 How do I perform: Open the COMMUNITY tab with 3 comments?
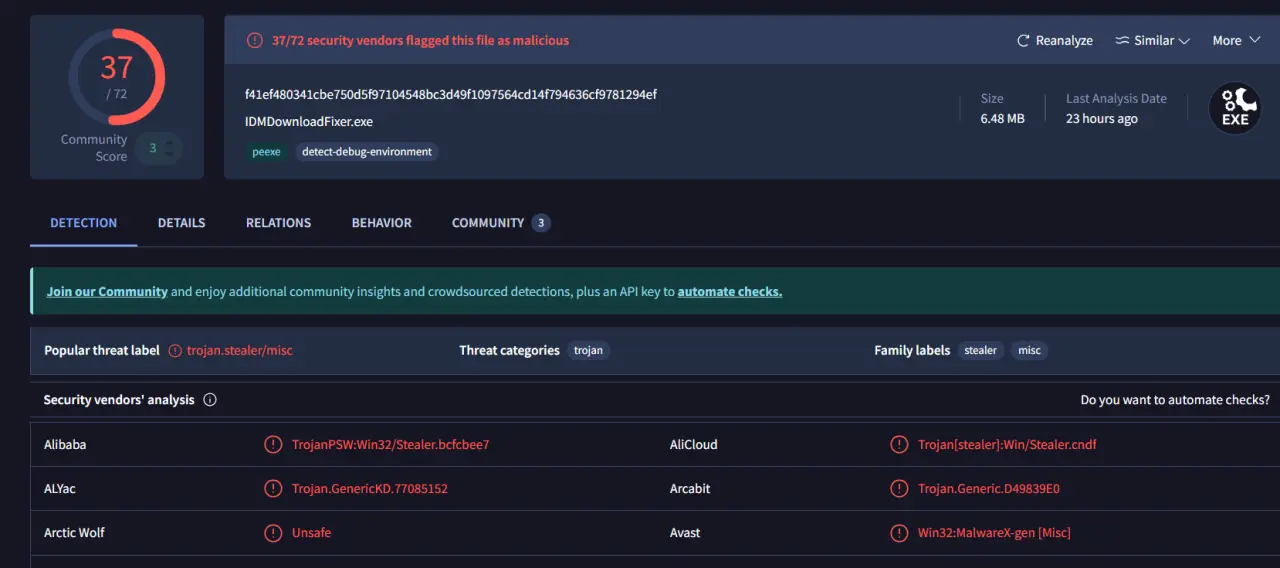point(501,223)
